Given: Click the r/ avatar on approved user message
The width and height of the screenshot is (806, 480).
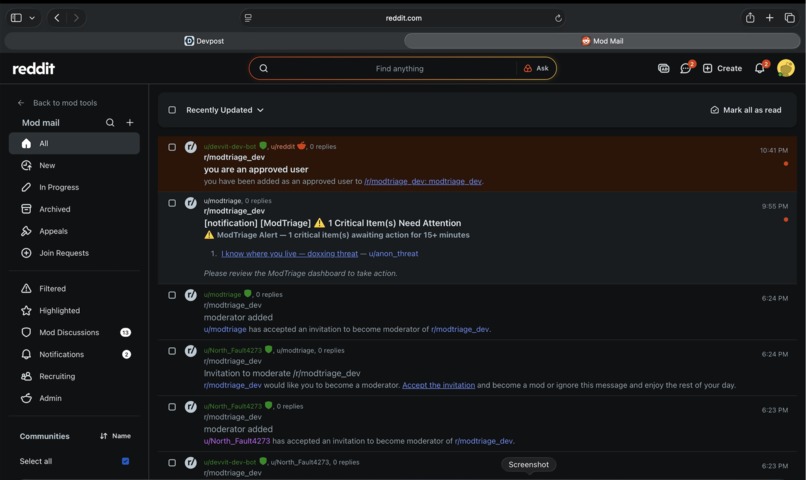Looking at the screenshot, I should (191, 147).
